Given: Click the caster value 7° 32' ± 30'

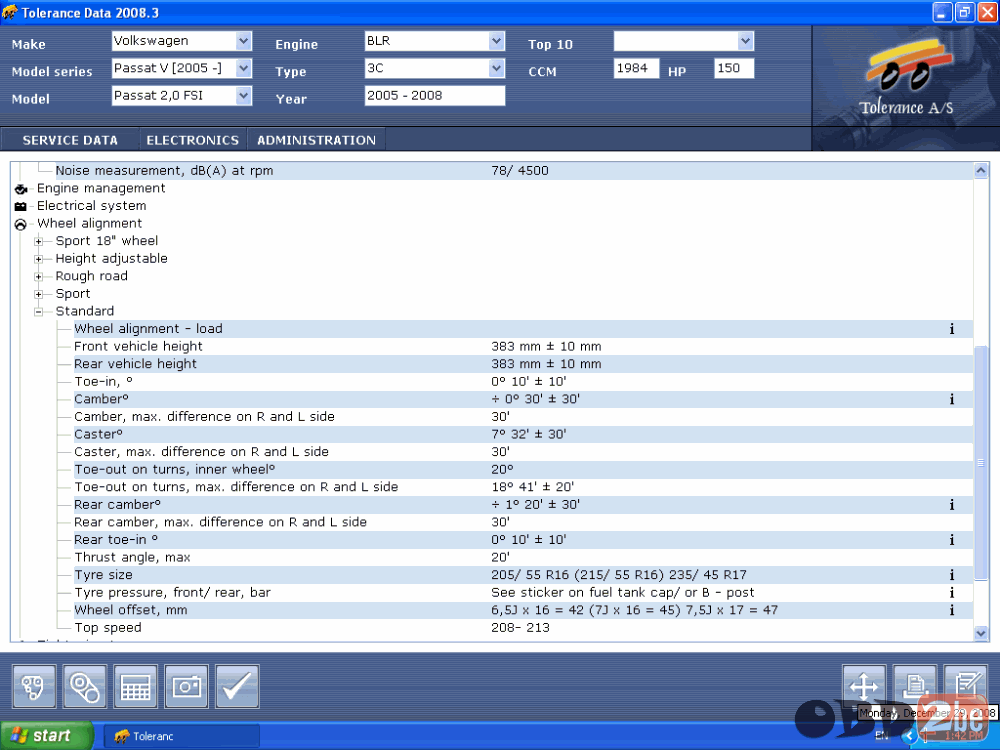Looking at the screenshot, I should [x=529, y=434].
